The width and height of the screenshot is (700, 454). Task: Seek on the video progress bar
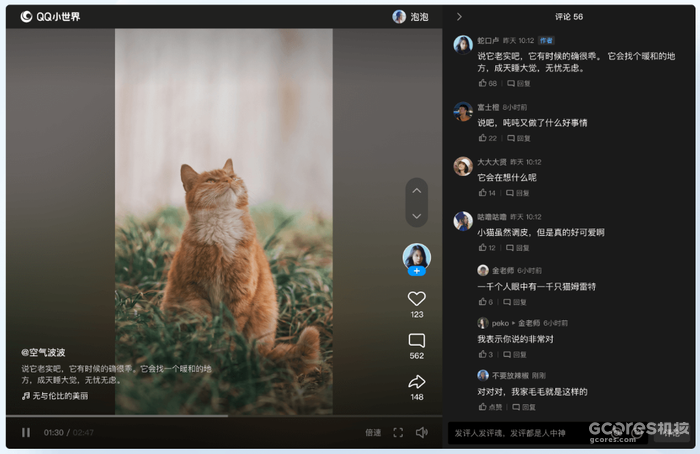click(224, 416)
